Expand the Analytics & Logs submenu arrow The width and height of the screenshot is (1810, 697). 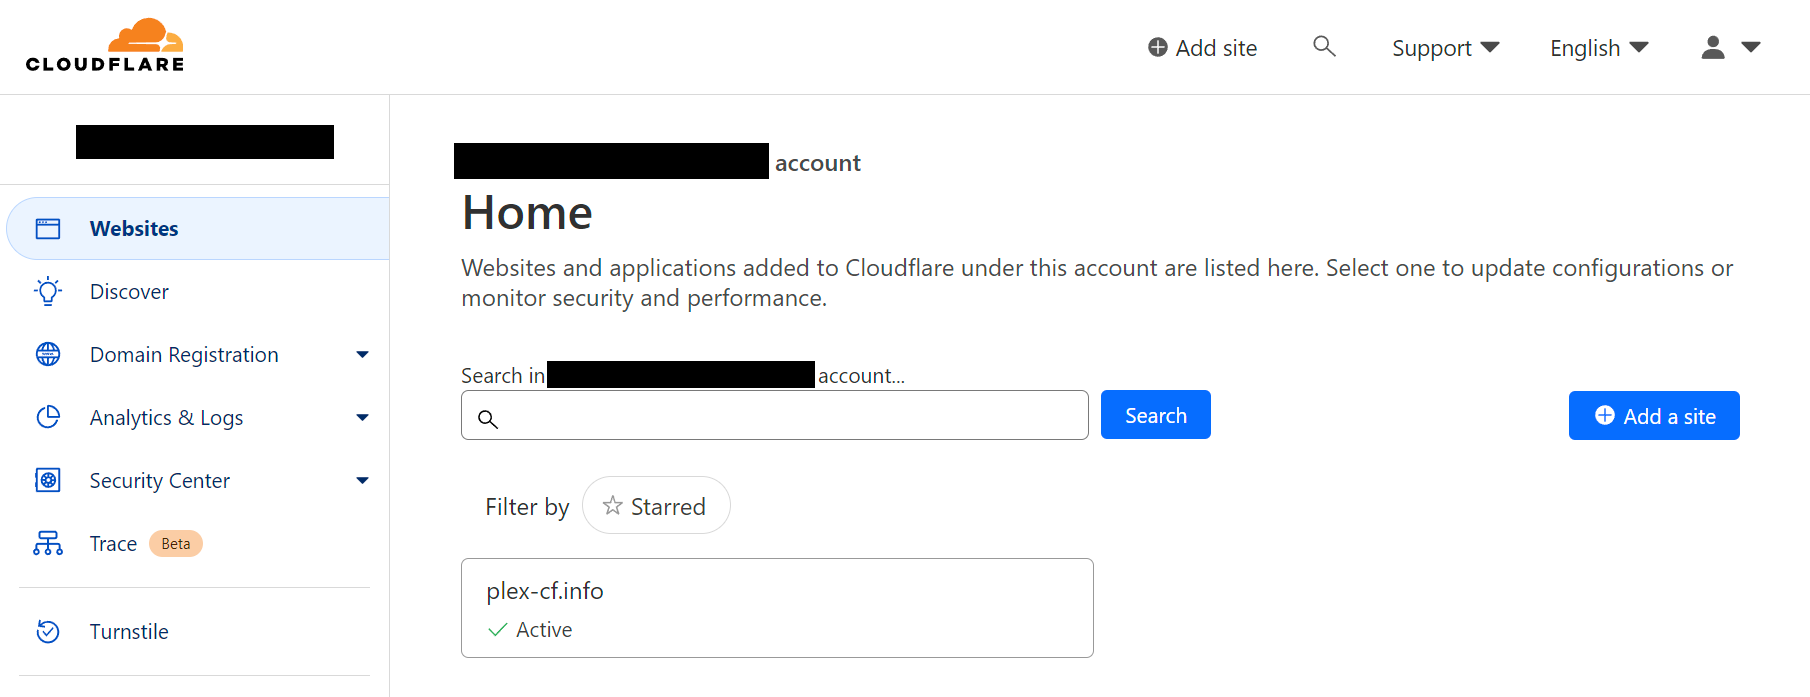(362, 418)
